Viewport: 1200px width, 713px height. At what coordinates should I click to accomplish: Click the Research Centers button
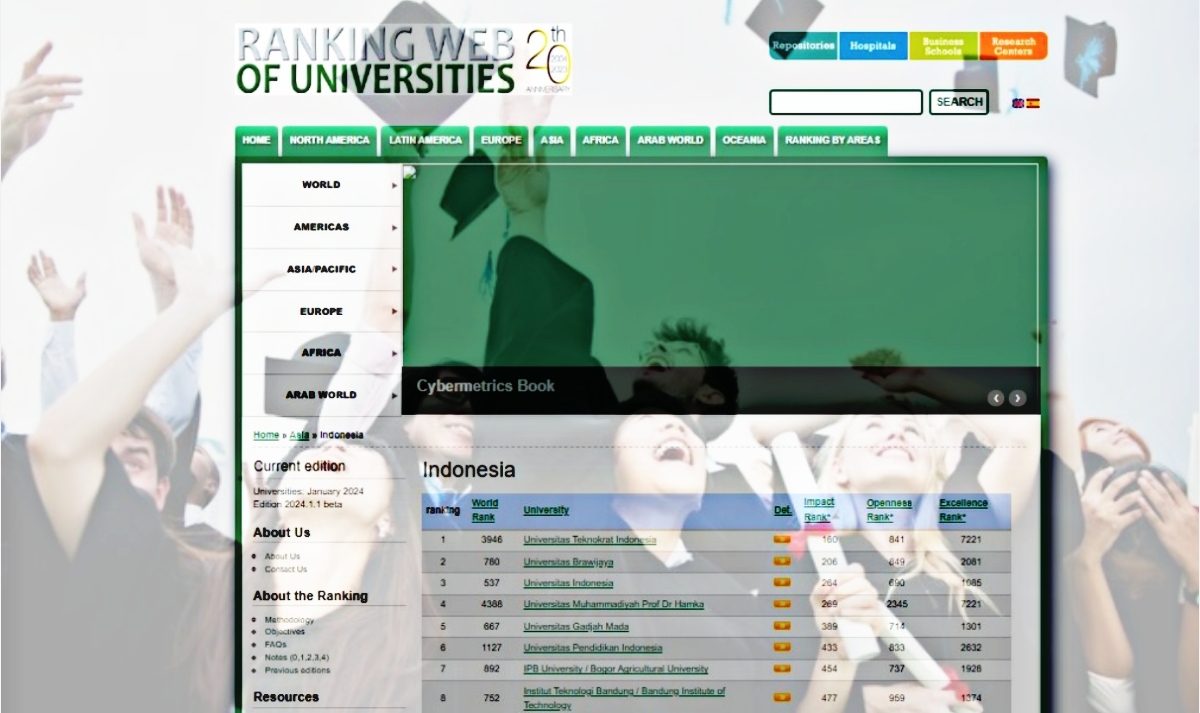pos(1013,46)
